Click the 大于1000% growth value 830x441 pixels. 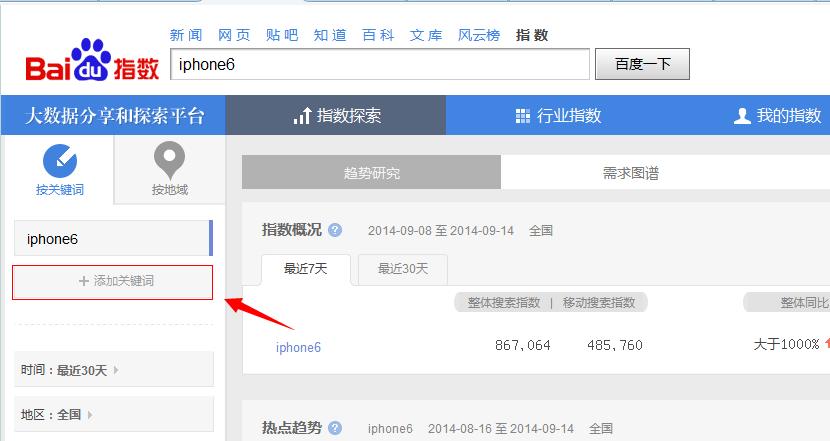787,344
